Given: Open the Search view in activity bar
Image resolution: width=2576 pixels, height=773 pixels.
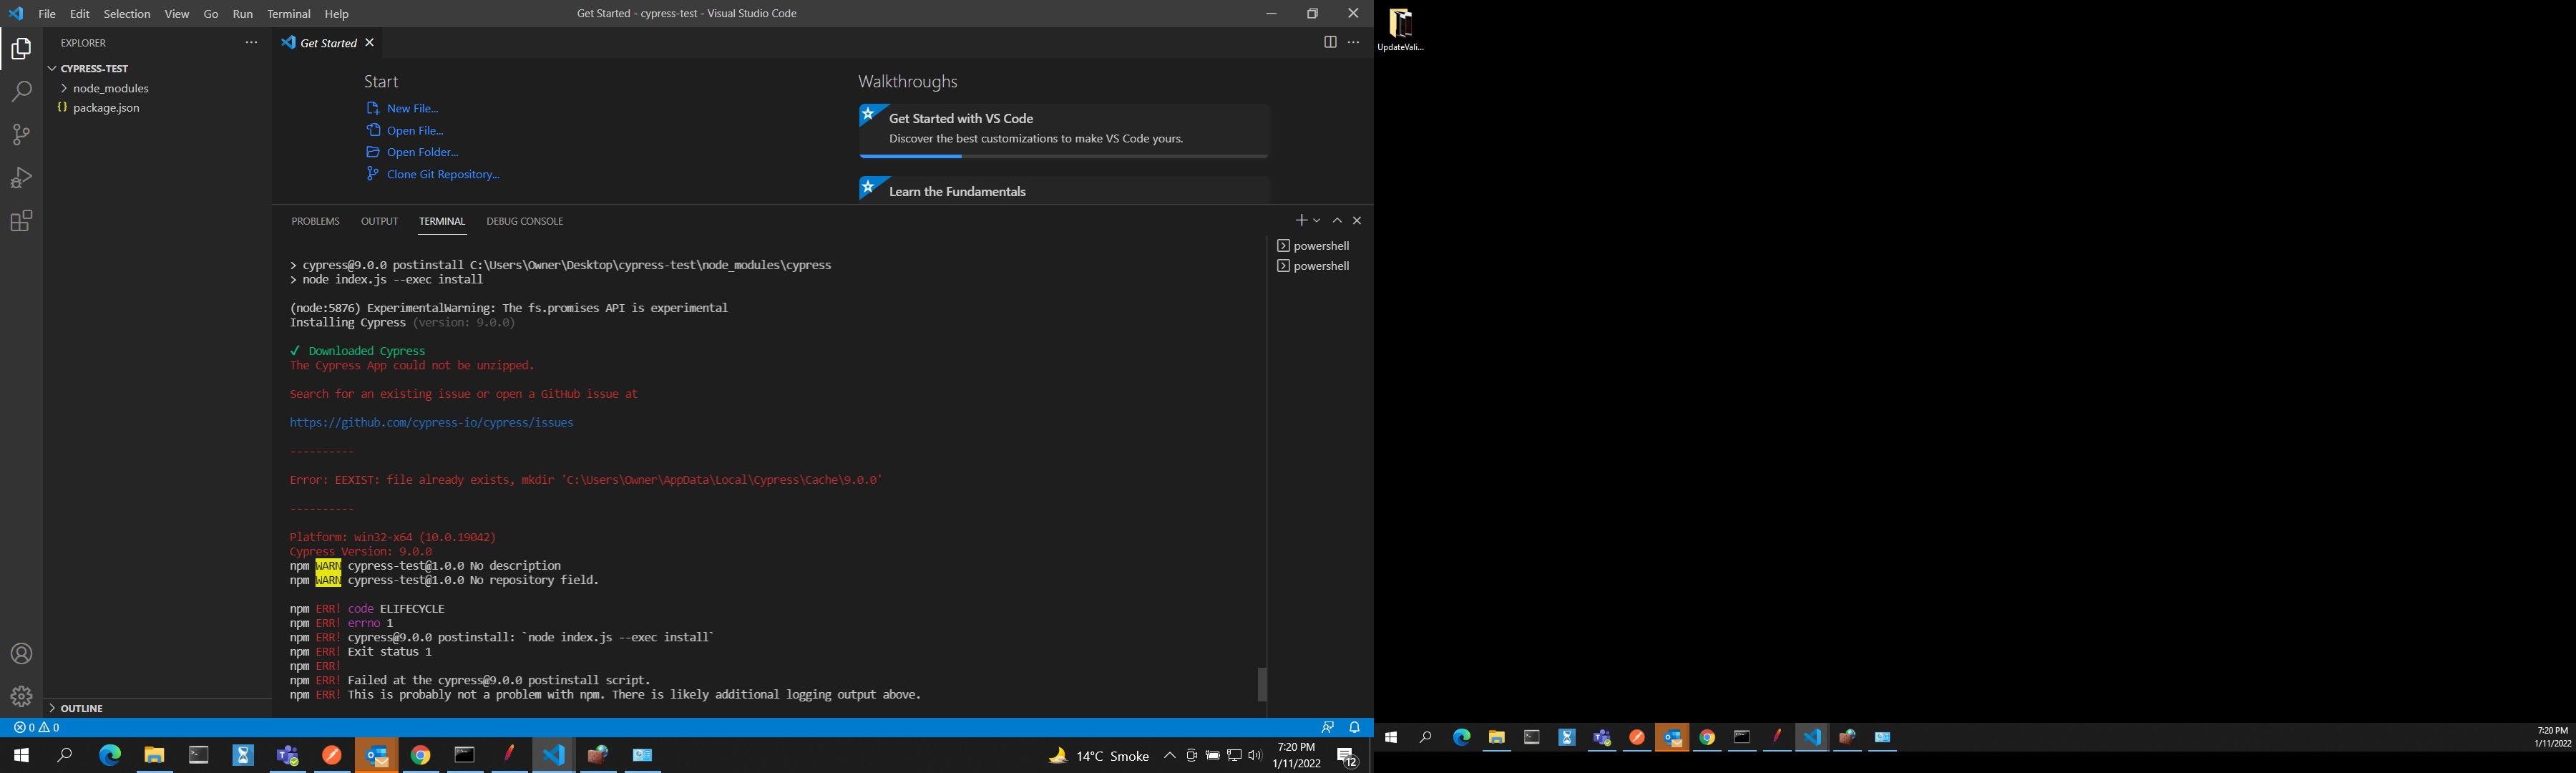Looking at the screenshot, I should (x=21, y=92).
